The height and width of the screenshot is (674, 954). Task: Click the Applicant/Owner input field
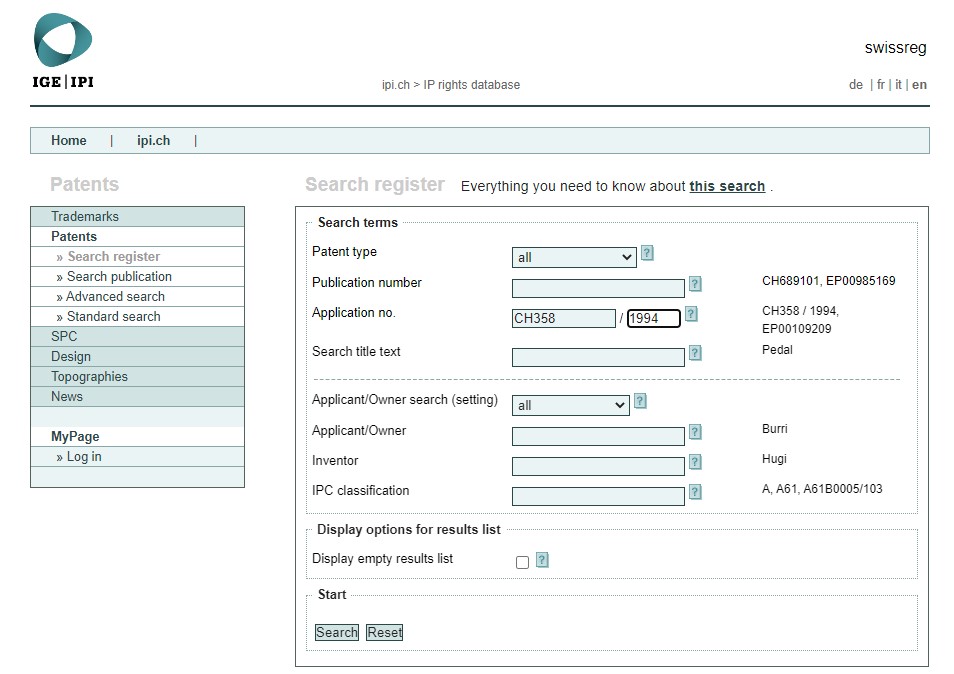click(598, 436)
